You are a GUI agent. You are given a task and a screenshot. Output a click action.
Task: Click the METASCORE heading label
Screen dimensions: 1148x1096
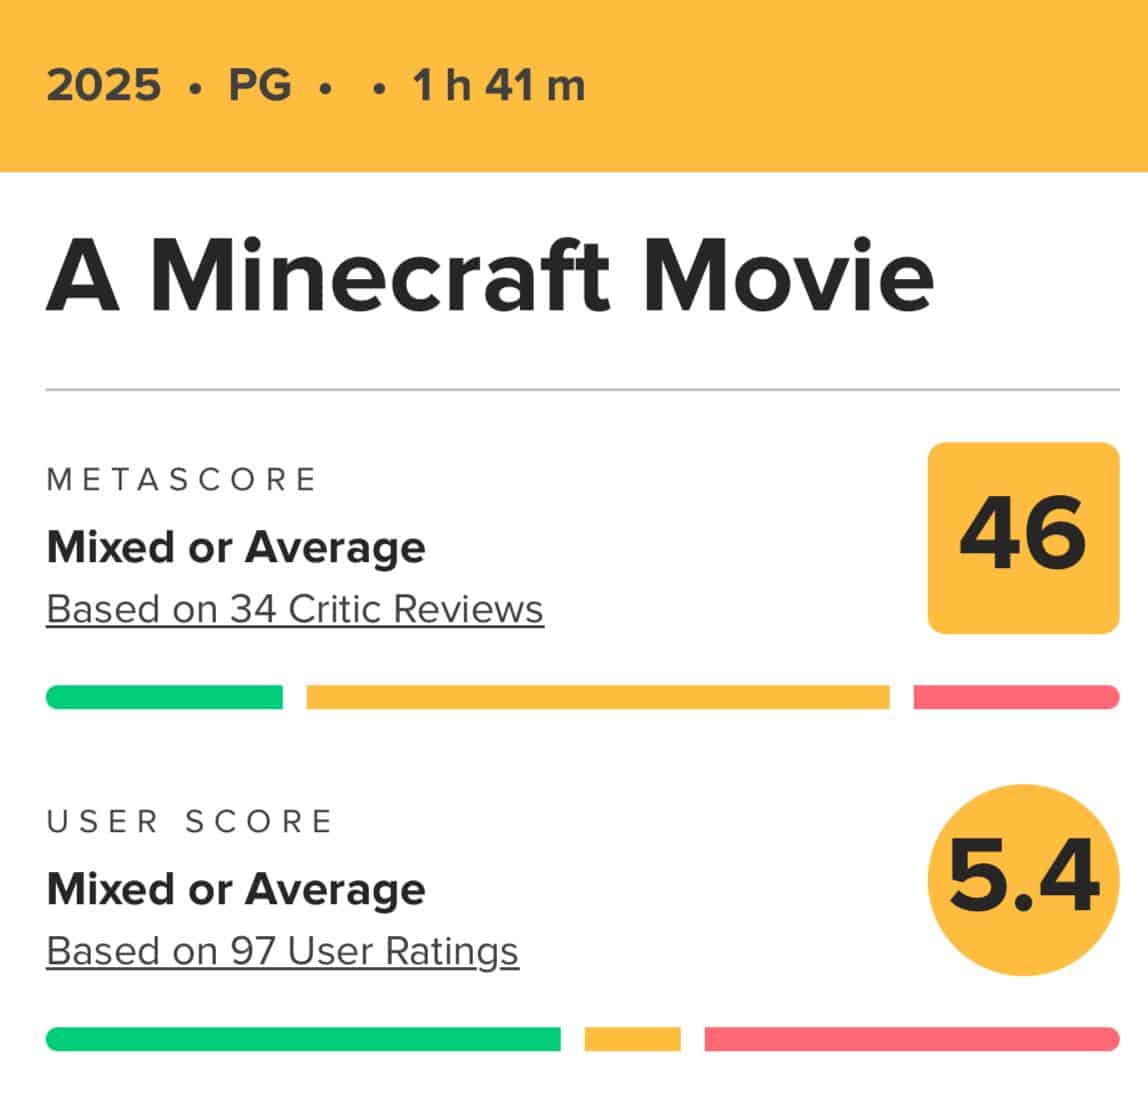pyautogui.click(x=182, y=480)
